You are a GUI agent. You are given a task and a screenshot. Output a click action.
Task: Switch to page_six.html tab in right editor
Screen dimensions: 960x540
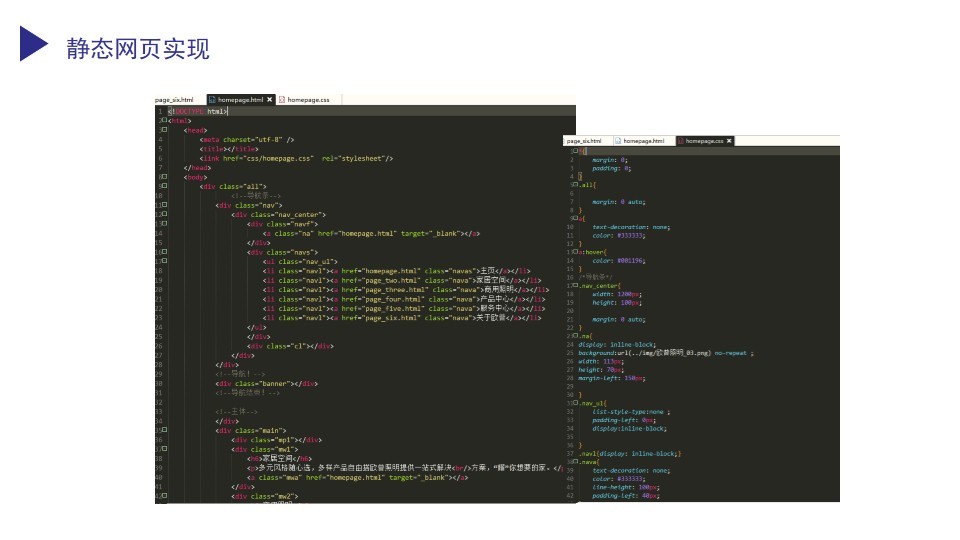(x=584, y=141)
